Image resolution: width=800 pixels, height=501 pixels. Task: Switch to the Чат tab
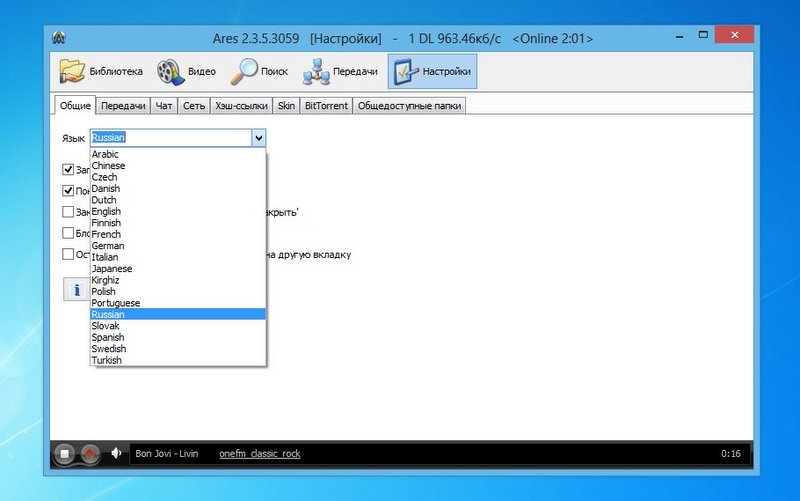pyautogui.click(x=164, y=106)
